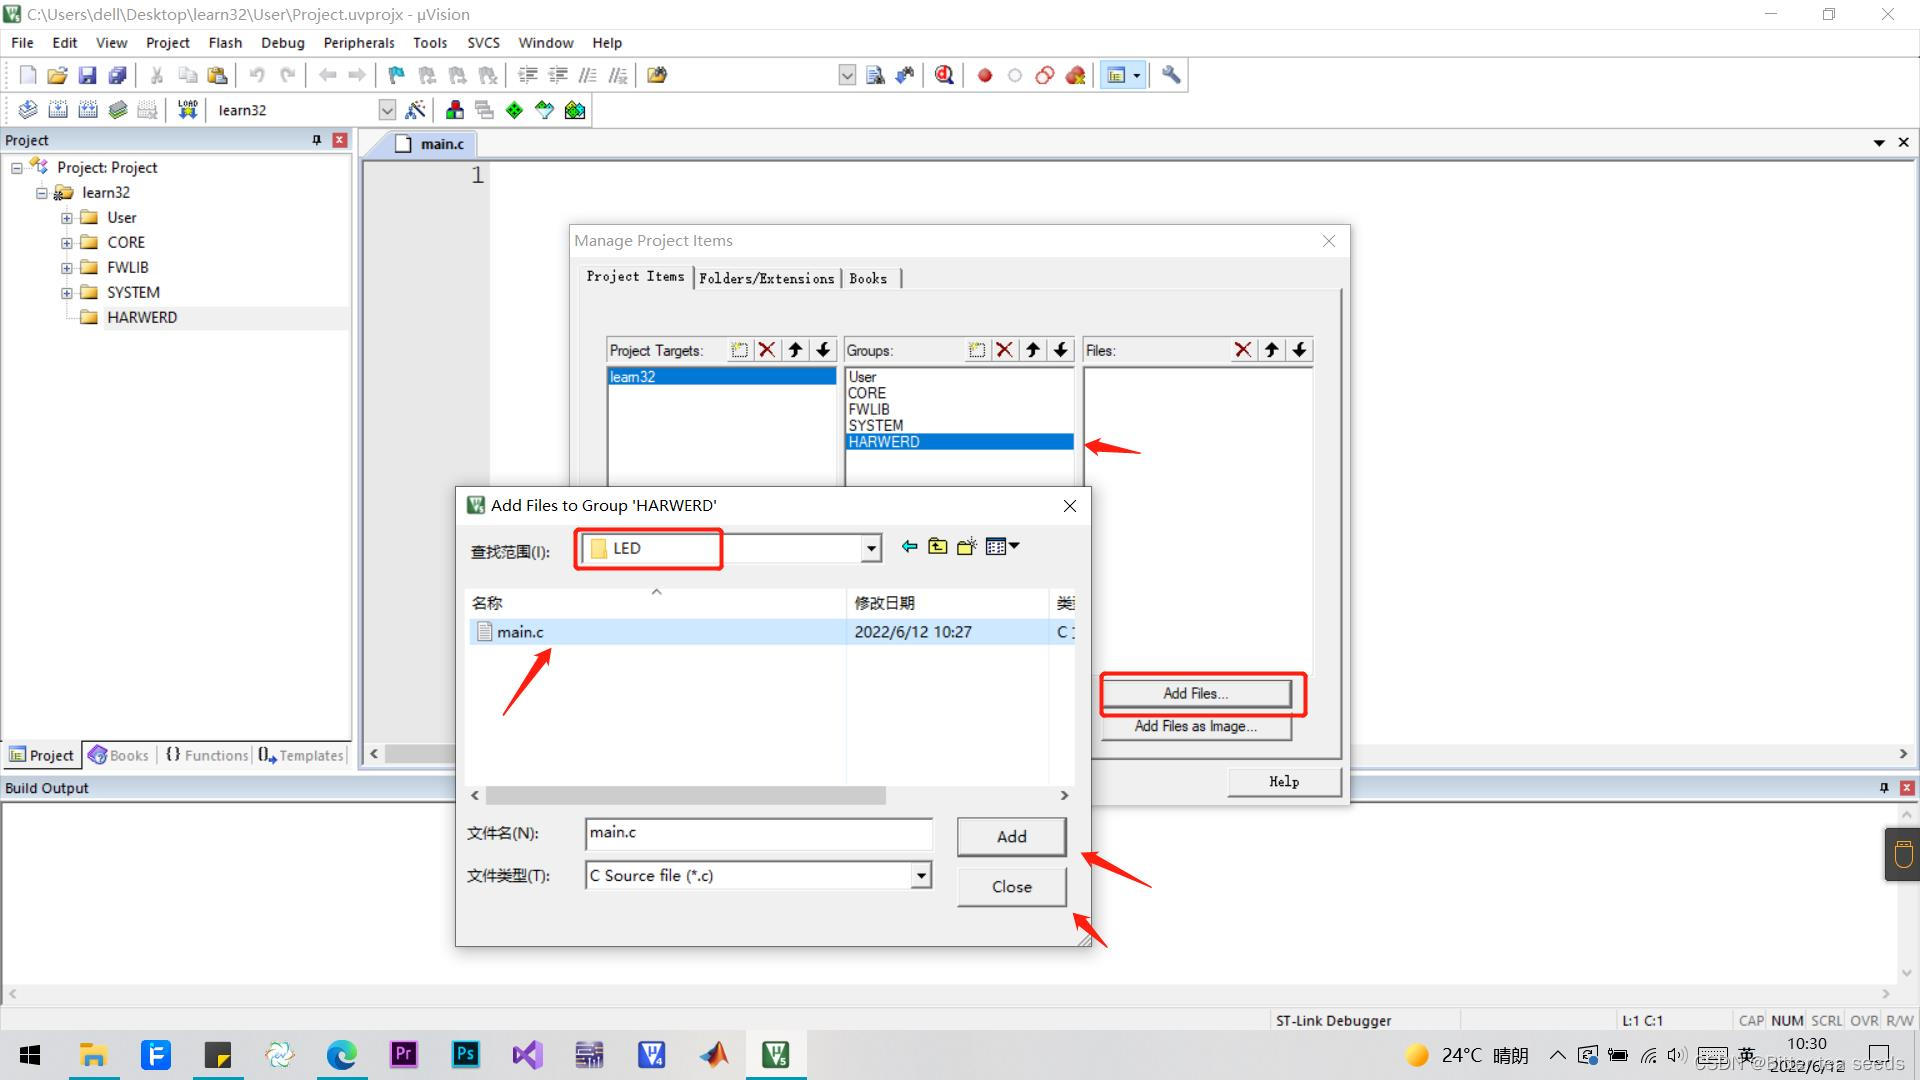The width and height of the screenshot is (1920, 1080).
Task: Go up one folder level in file dialog
Action: tap(937, 547)
